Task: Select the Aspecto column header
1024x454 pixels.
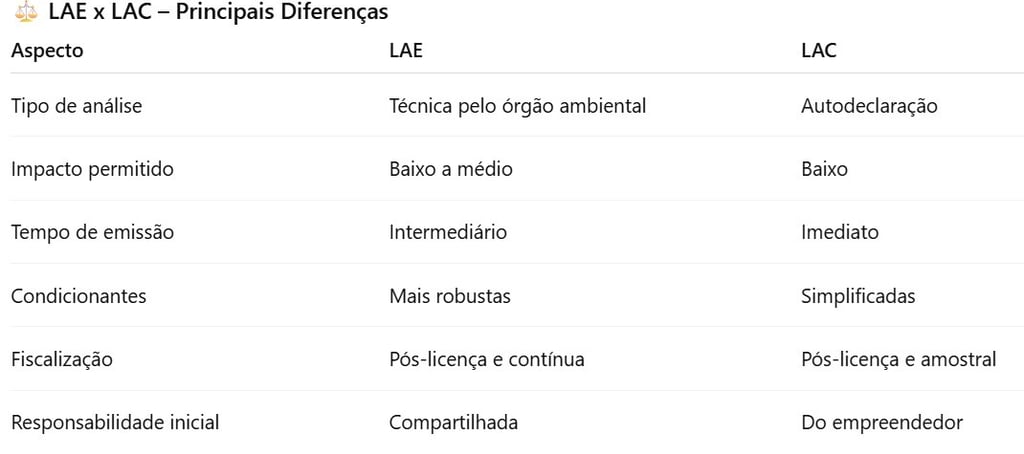Action: tap(47, 51)
